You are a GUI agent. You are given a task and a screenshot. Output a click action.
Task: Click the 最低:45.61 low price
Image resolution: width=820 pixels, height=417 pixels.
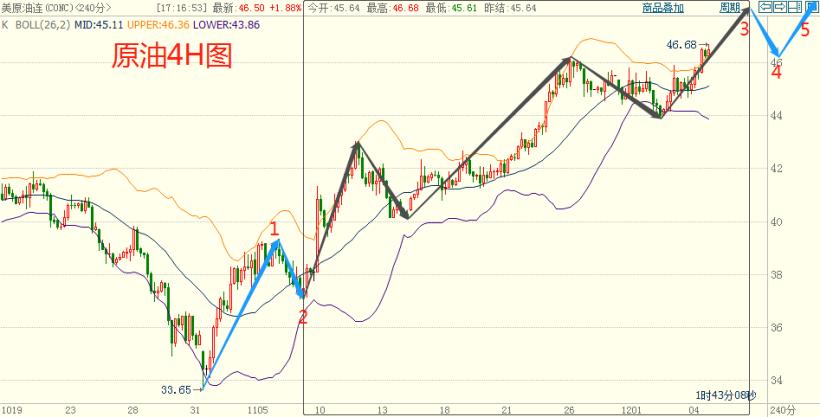453,8
